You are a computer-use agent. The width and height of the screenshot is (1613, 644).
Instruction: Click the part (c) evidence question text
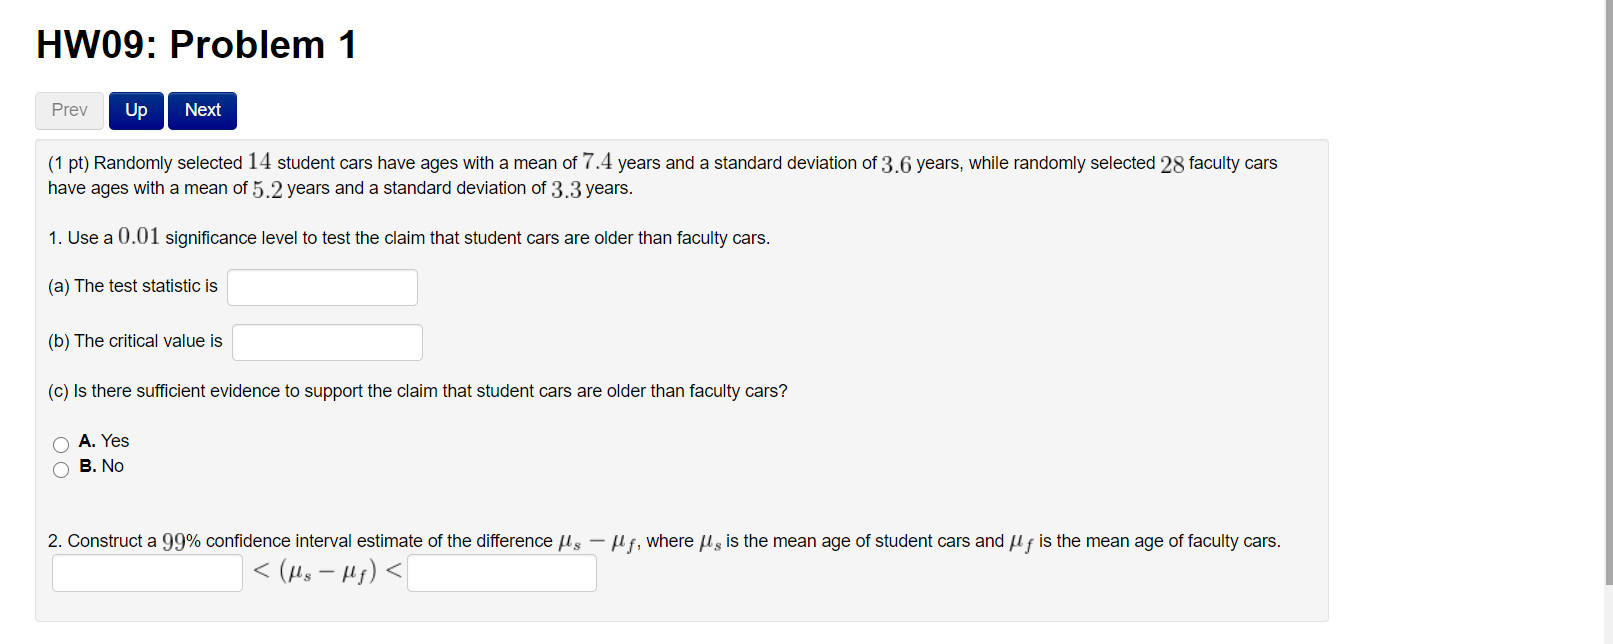(x=417, y=391)
